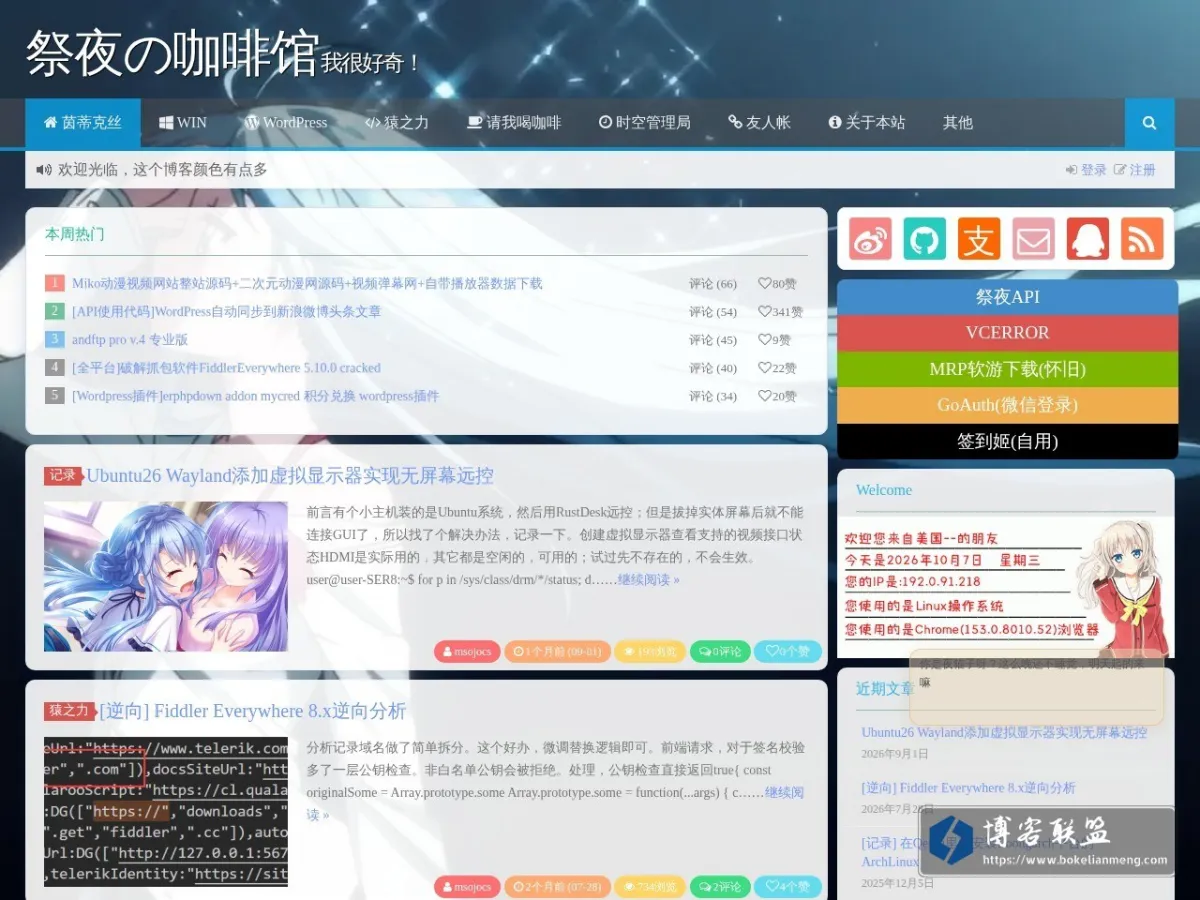Open the erphpdown addon mycred post
1200x900 pixels.
point(255,396)
